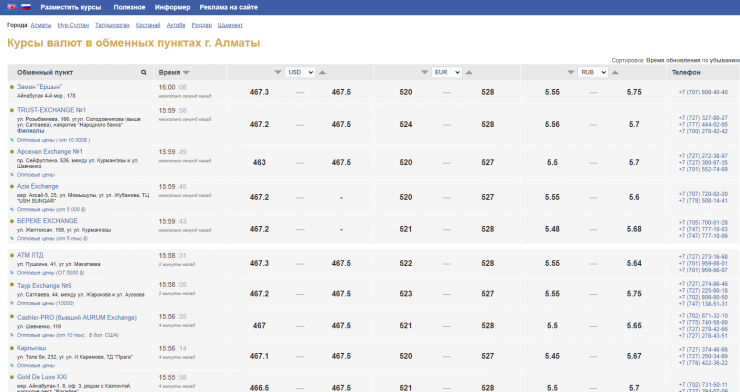Viewport: 740px width, 392px height.
Task: Click the green status dot beside TRUST-EXCHANGE №1
Action: pyautogui.click(x=12, y=110)
